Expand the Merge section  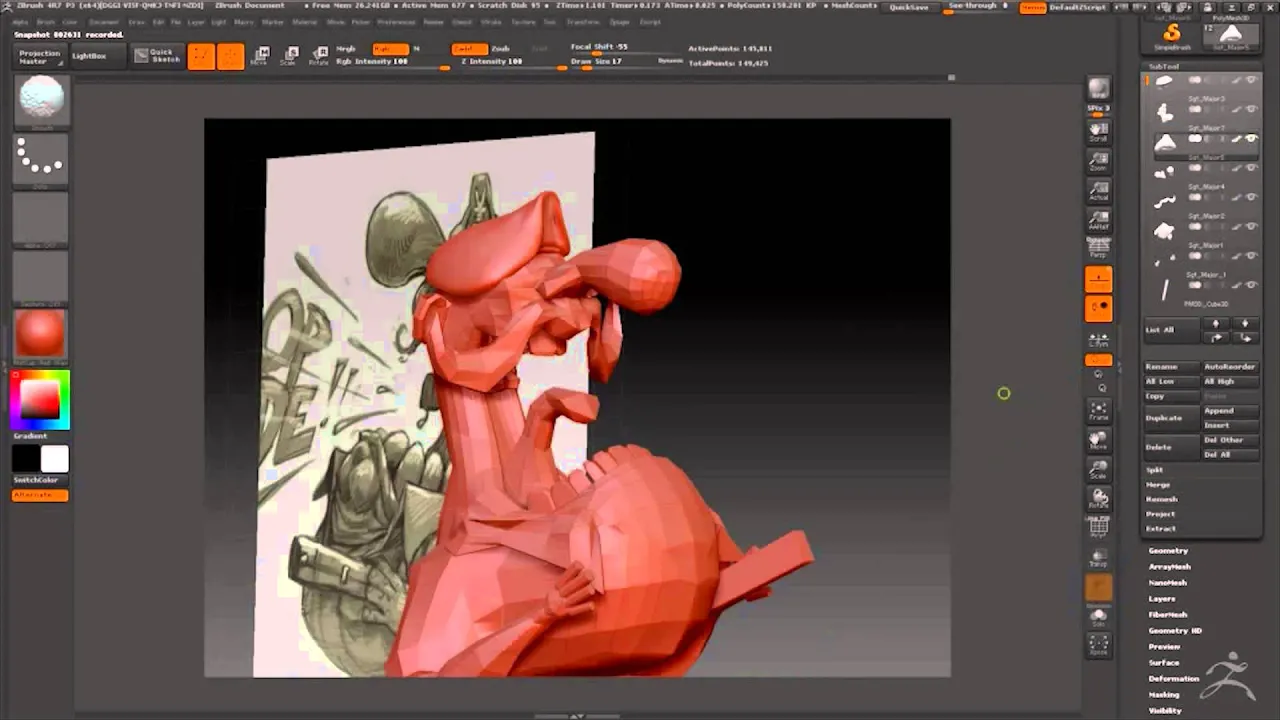pos(1158,485)
